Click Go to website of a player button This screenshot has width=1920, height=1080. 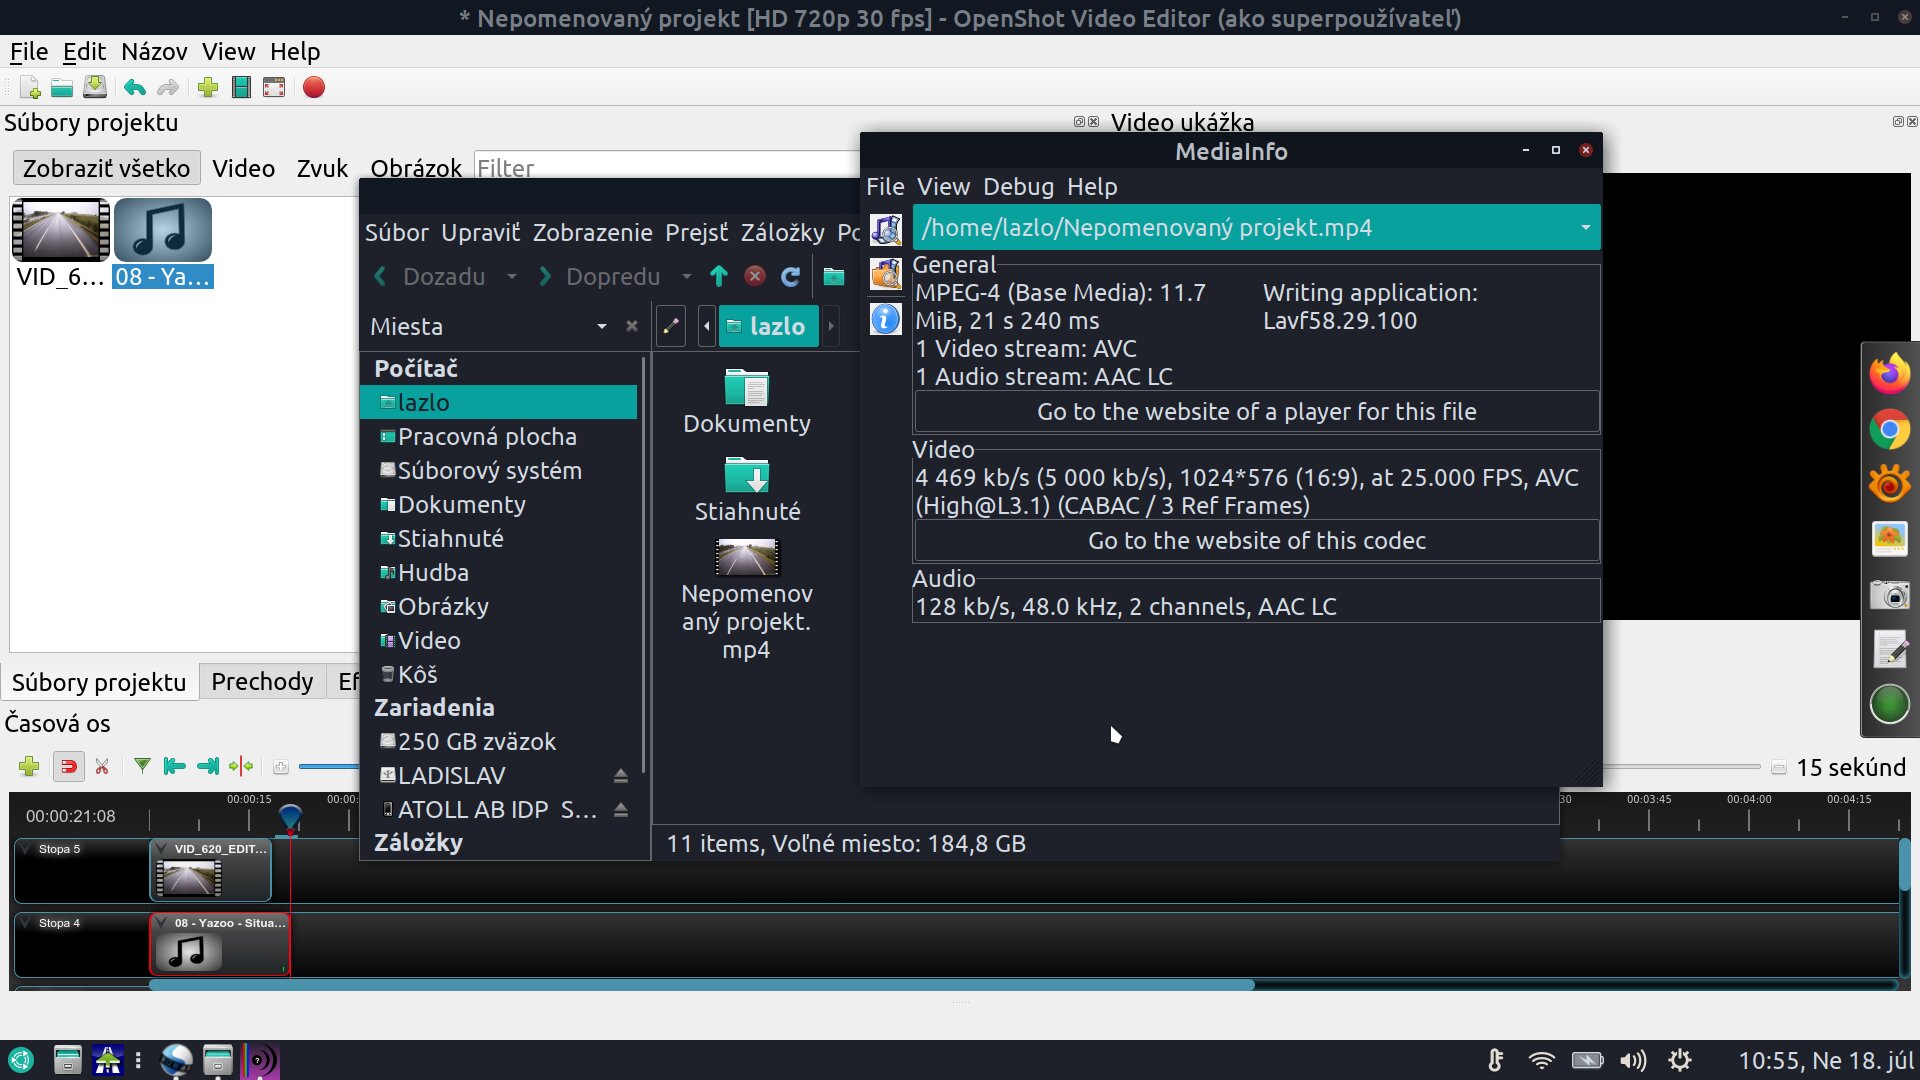click(x=1256, y=412)
